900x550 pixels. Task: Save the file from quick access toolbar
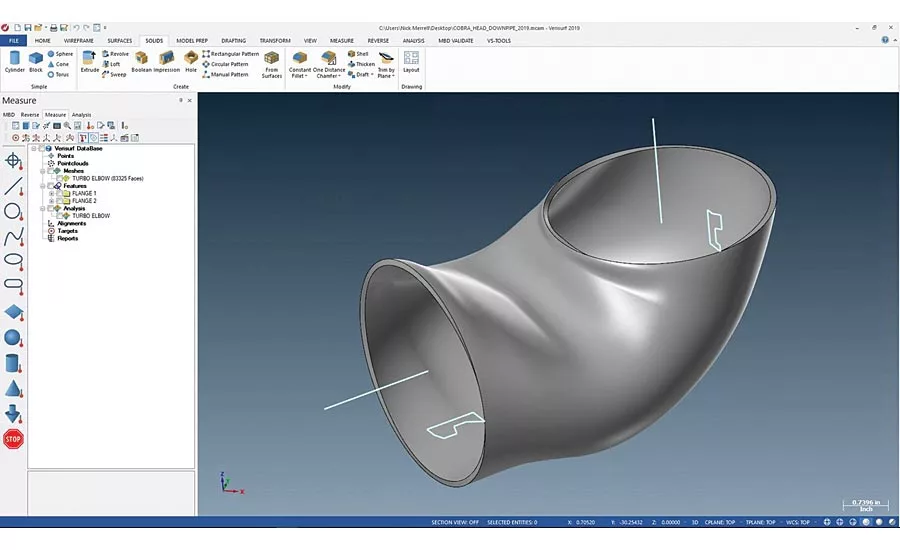[28, 28]
